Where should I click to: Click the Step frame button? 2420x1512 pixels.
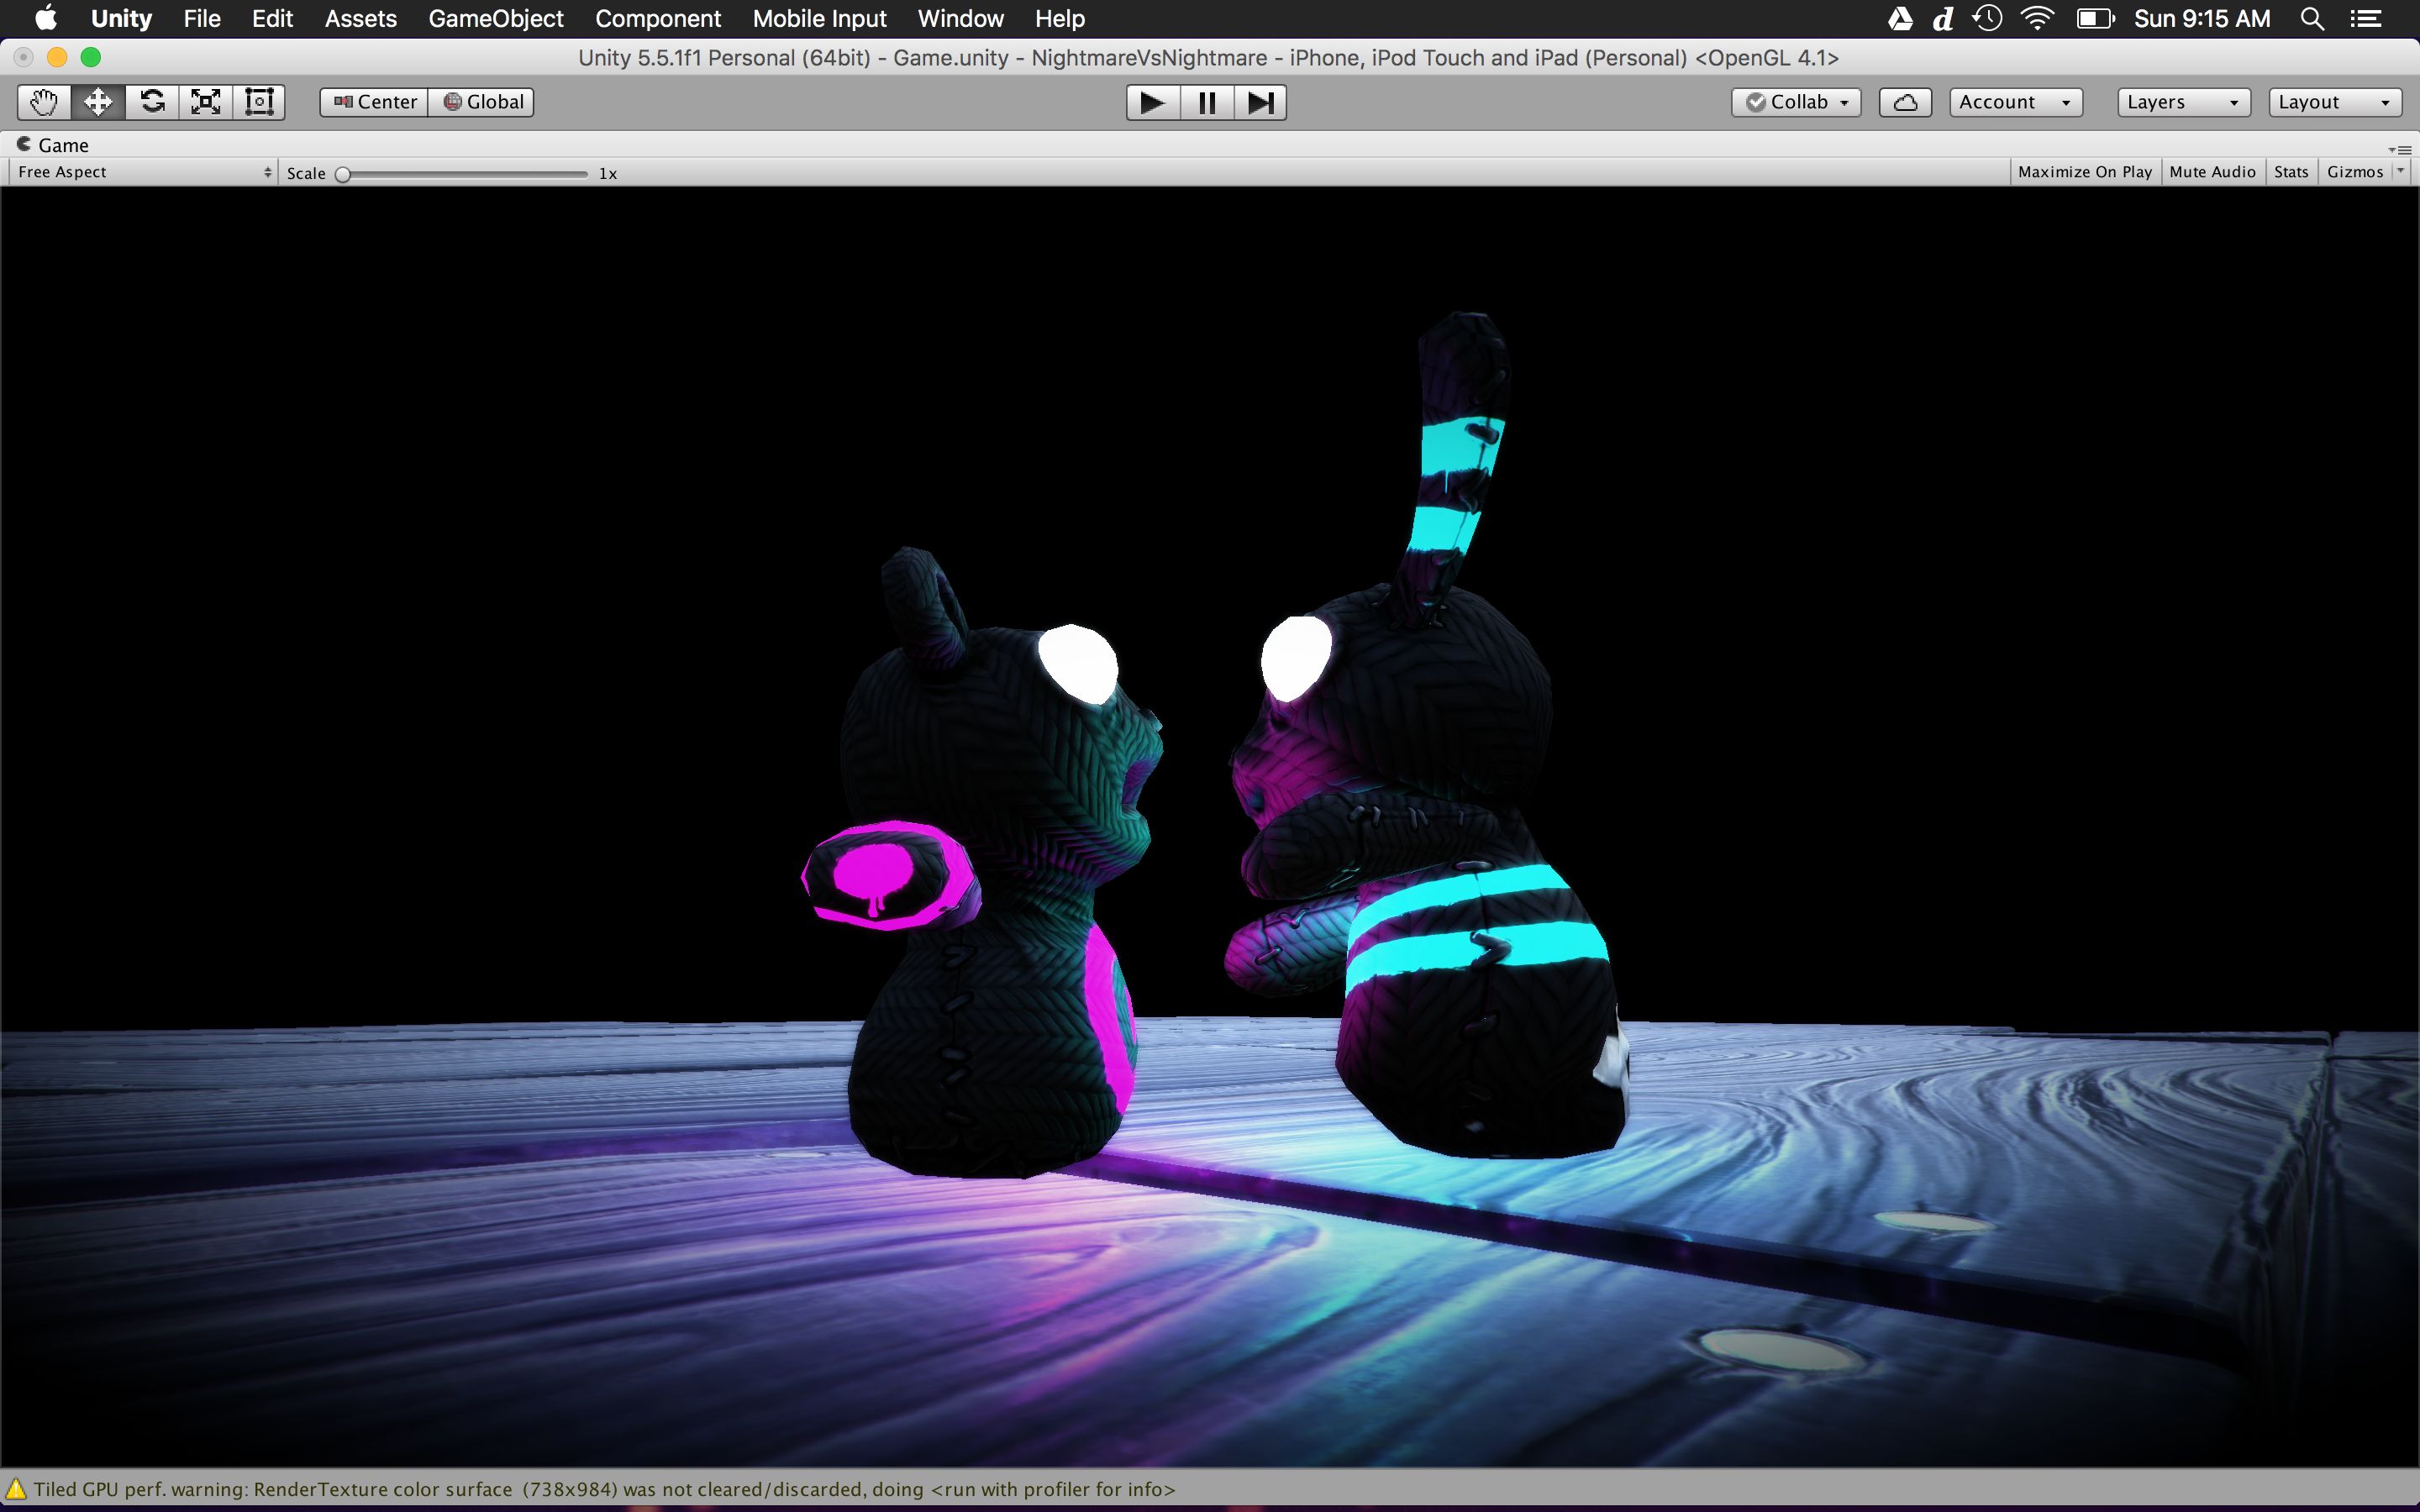click(1260, 102)
